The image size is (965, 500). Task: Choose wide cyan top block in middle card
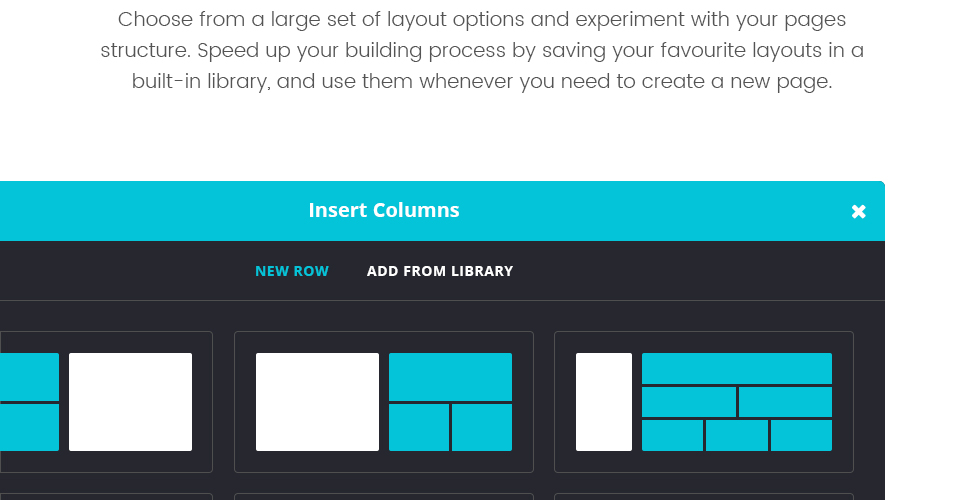pos(450,376)
